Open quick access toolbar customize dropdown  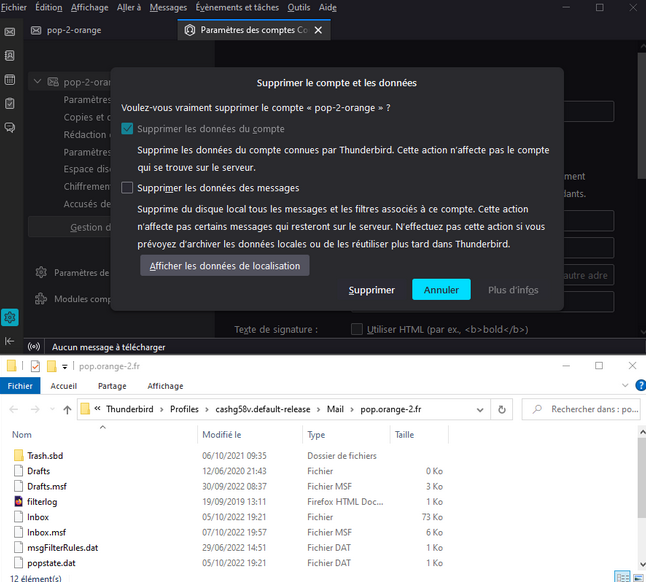coord(65,366)
